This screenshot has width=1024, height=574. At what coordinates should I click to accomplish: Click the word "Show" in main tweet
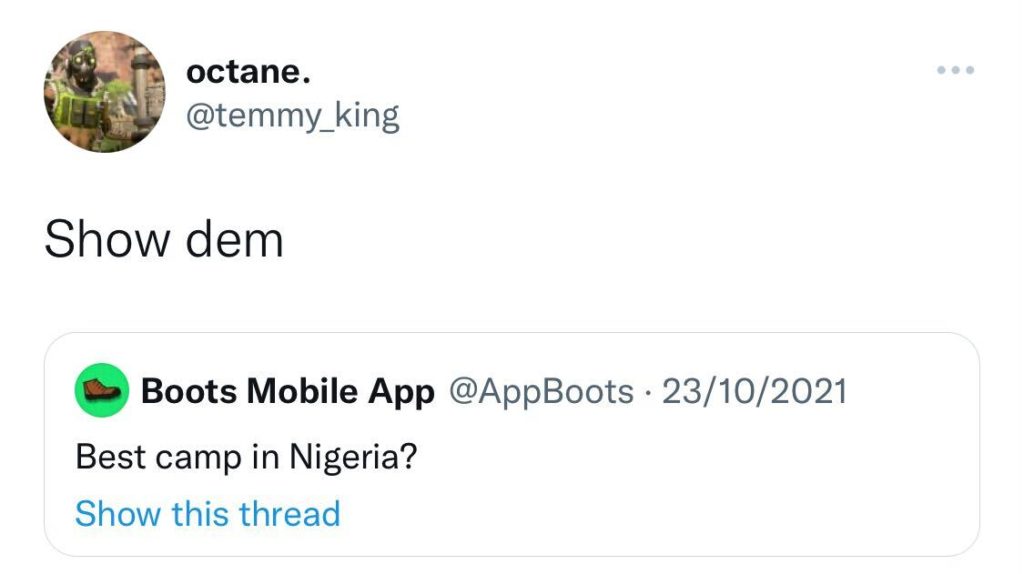[102, 240]
